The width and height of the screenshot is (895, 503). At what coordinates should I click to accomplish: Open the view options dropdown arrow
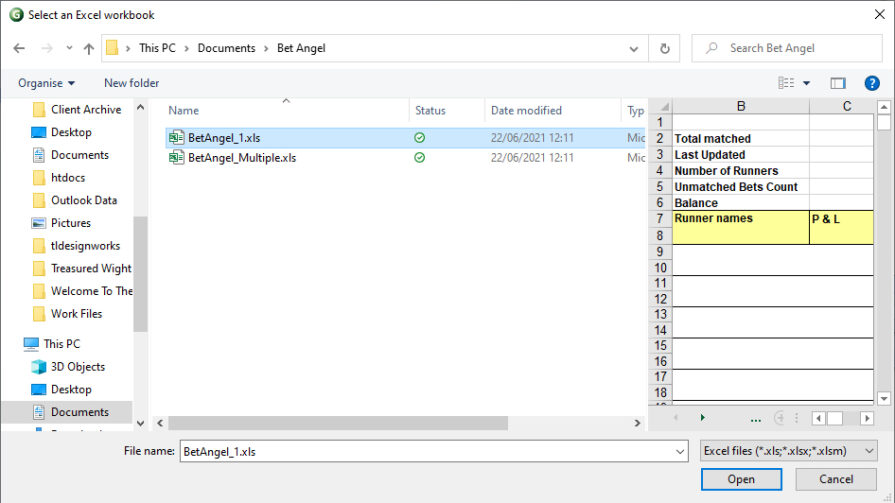[x=807, y=83]
